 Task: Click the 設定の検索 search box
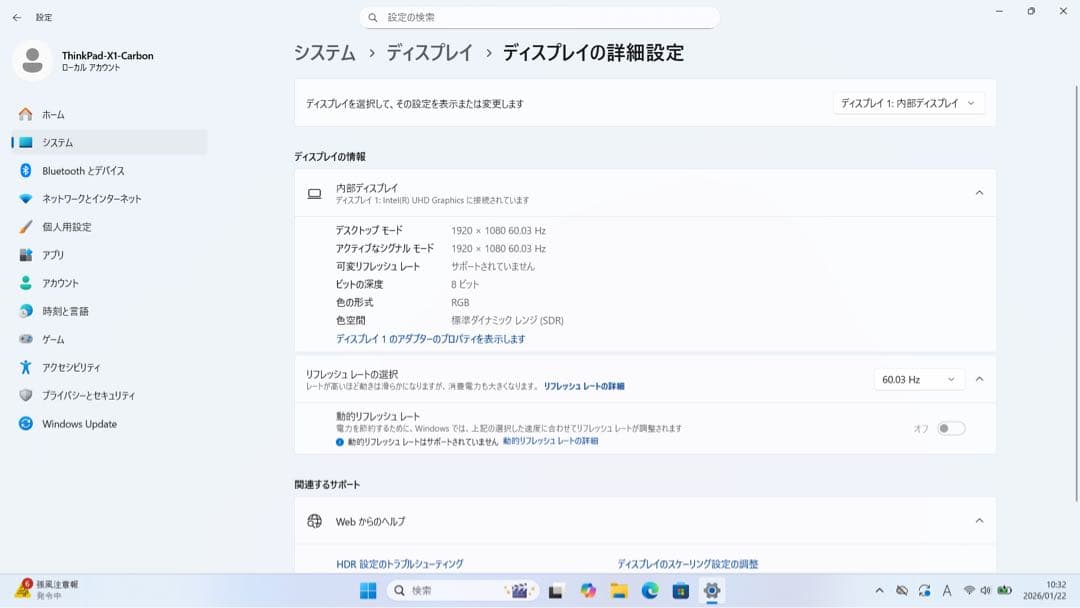(x=540, y=17)
